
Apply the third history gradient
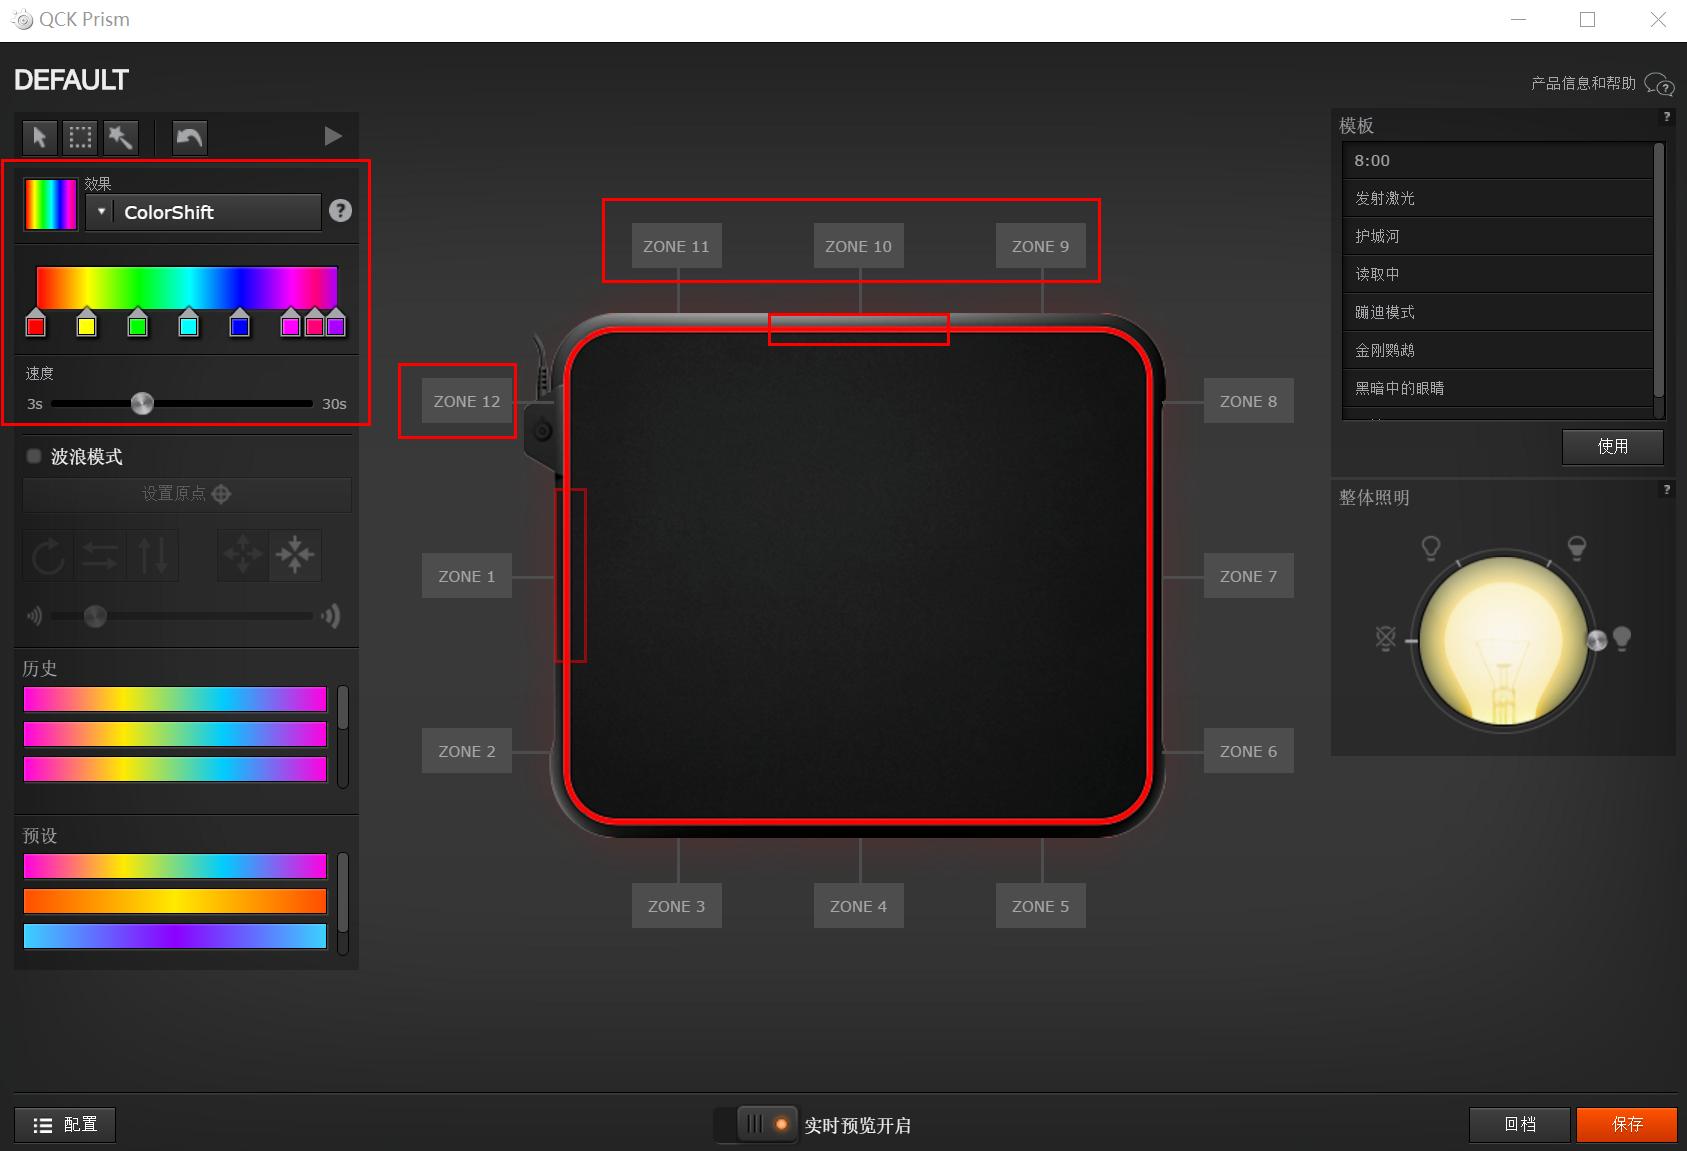tap(175, 769)
